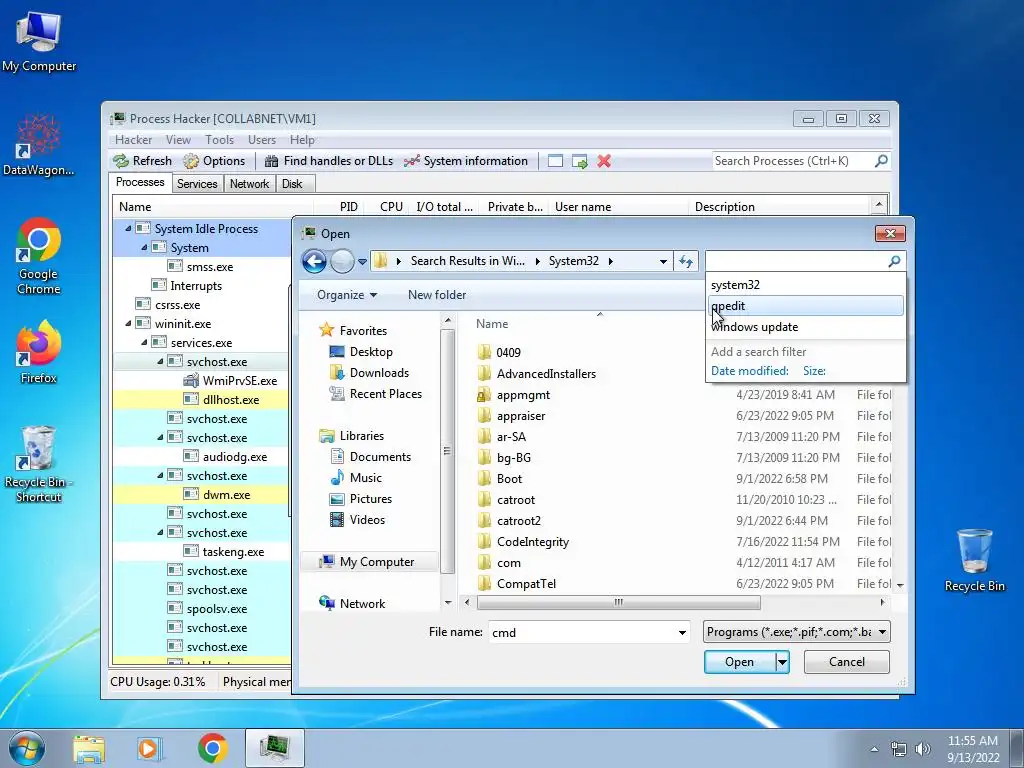Click the address bar refresh icon
1024x768 pixels.
[x=685, y=261]
